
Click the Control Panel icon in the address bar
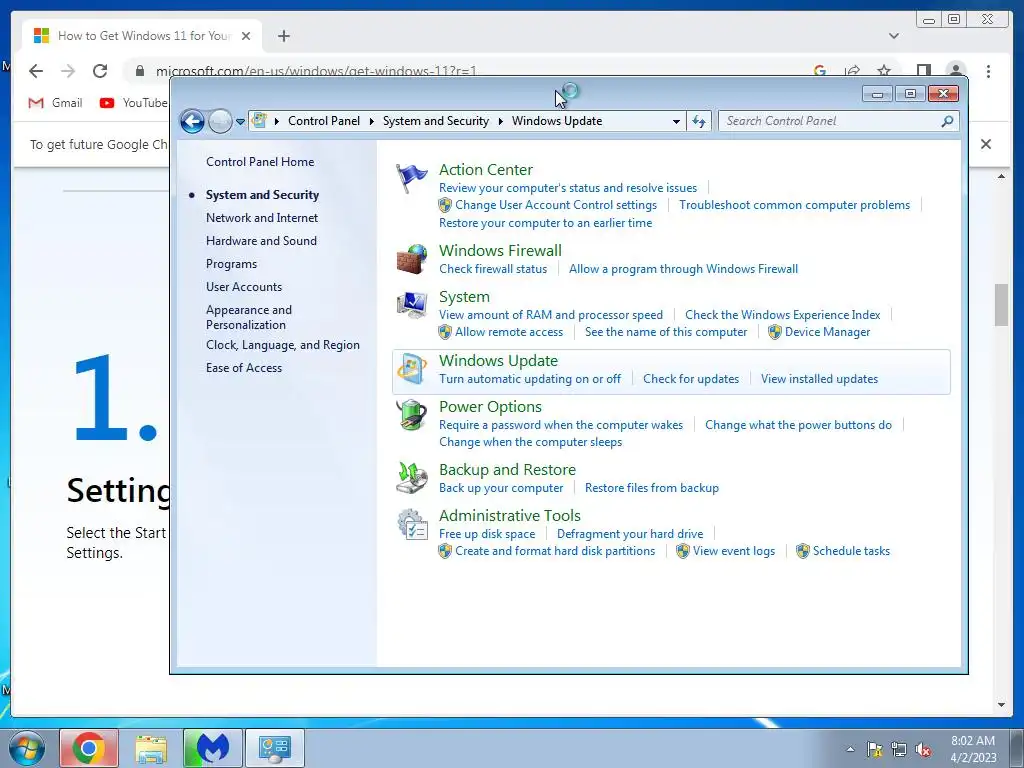pyautogui.click(x=259, y=121)
